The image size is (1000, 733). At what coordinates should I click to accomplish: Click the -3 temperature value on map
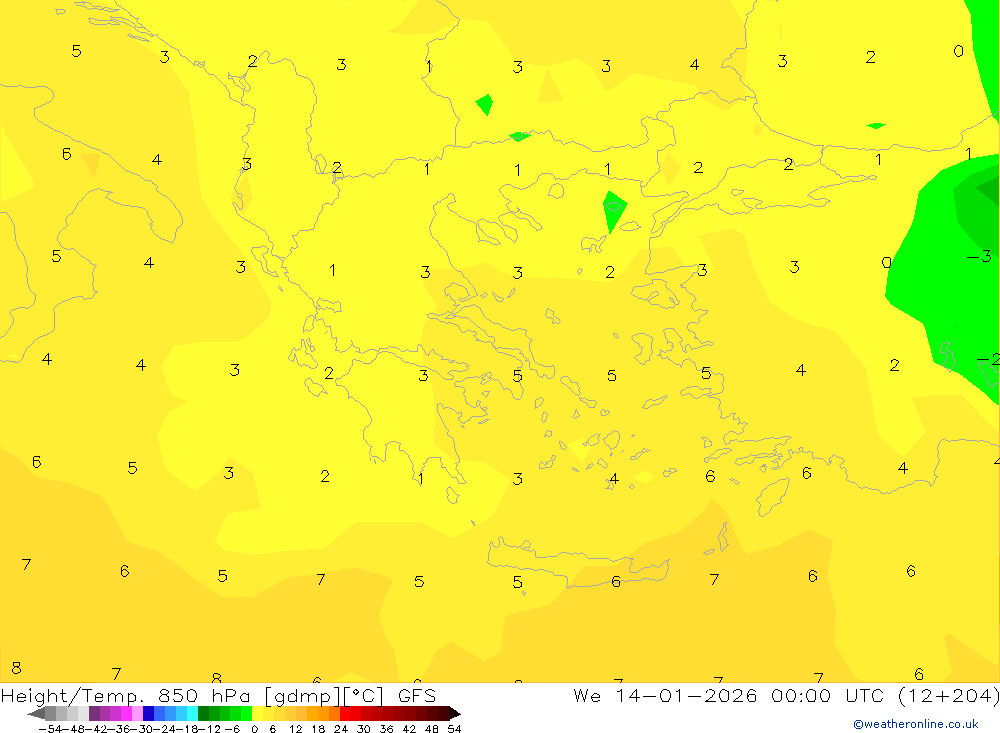click(979, 256)
